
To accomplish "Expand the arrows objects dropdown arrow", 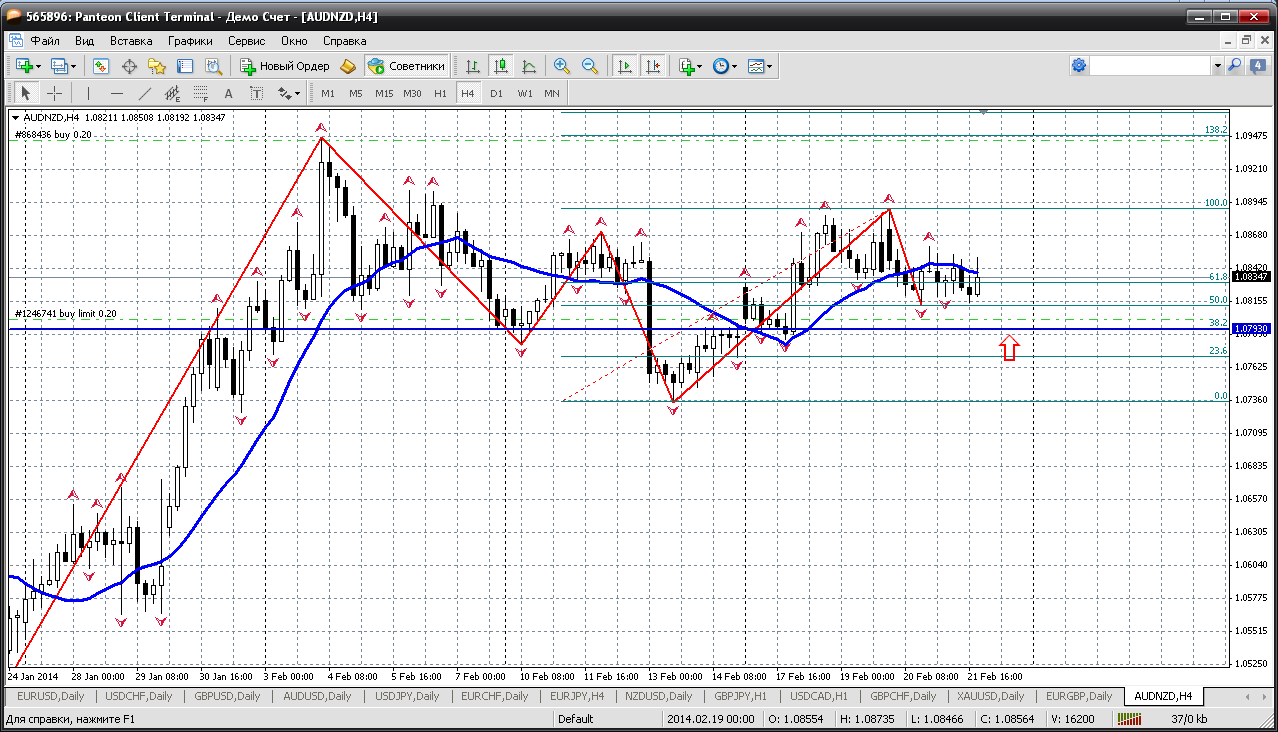I will 297,93.
